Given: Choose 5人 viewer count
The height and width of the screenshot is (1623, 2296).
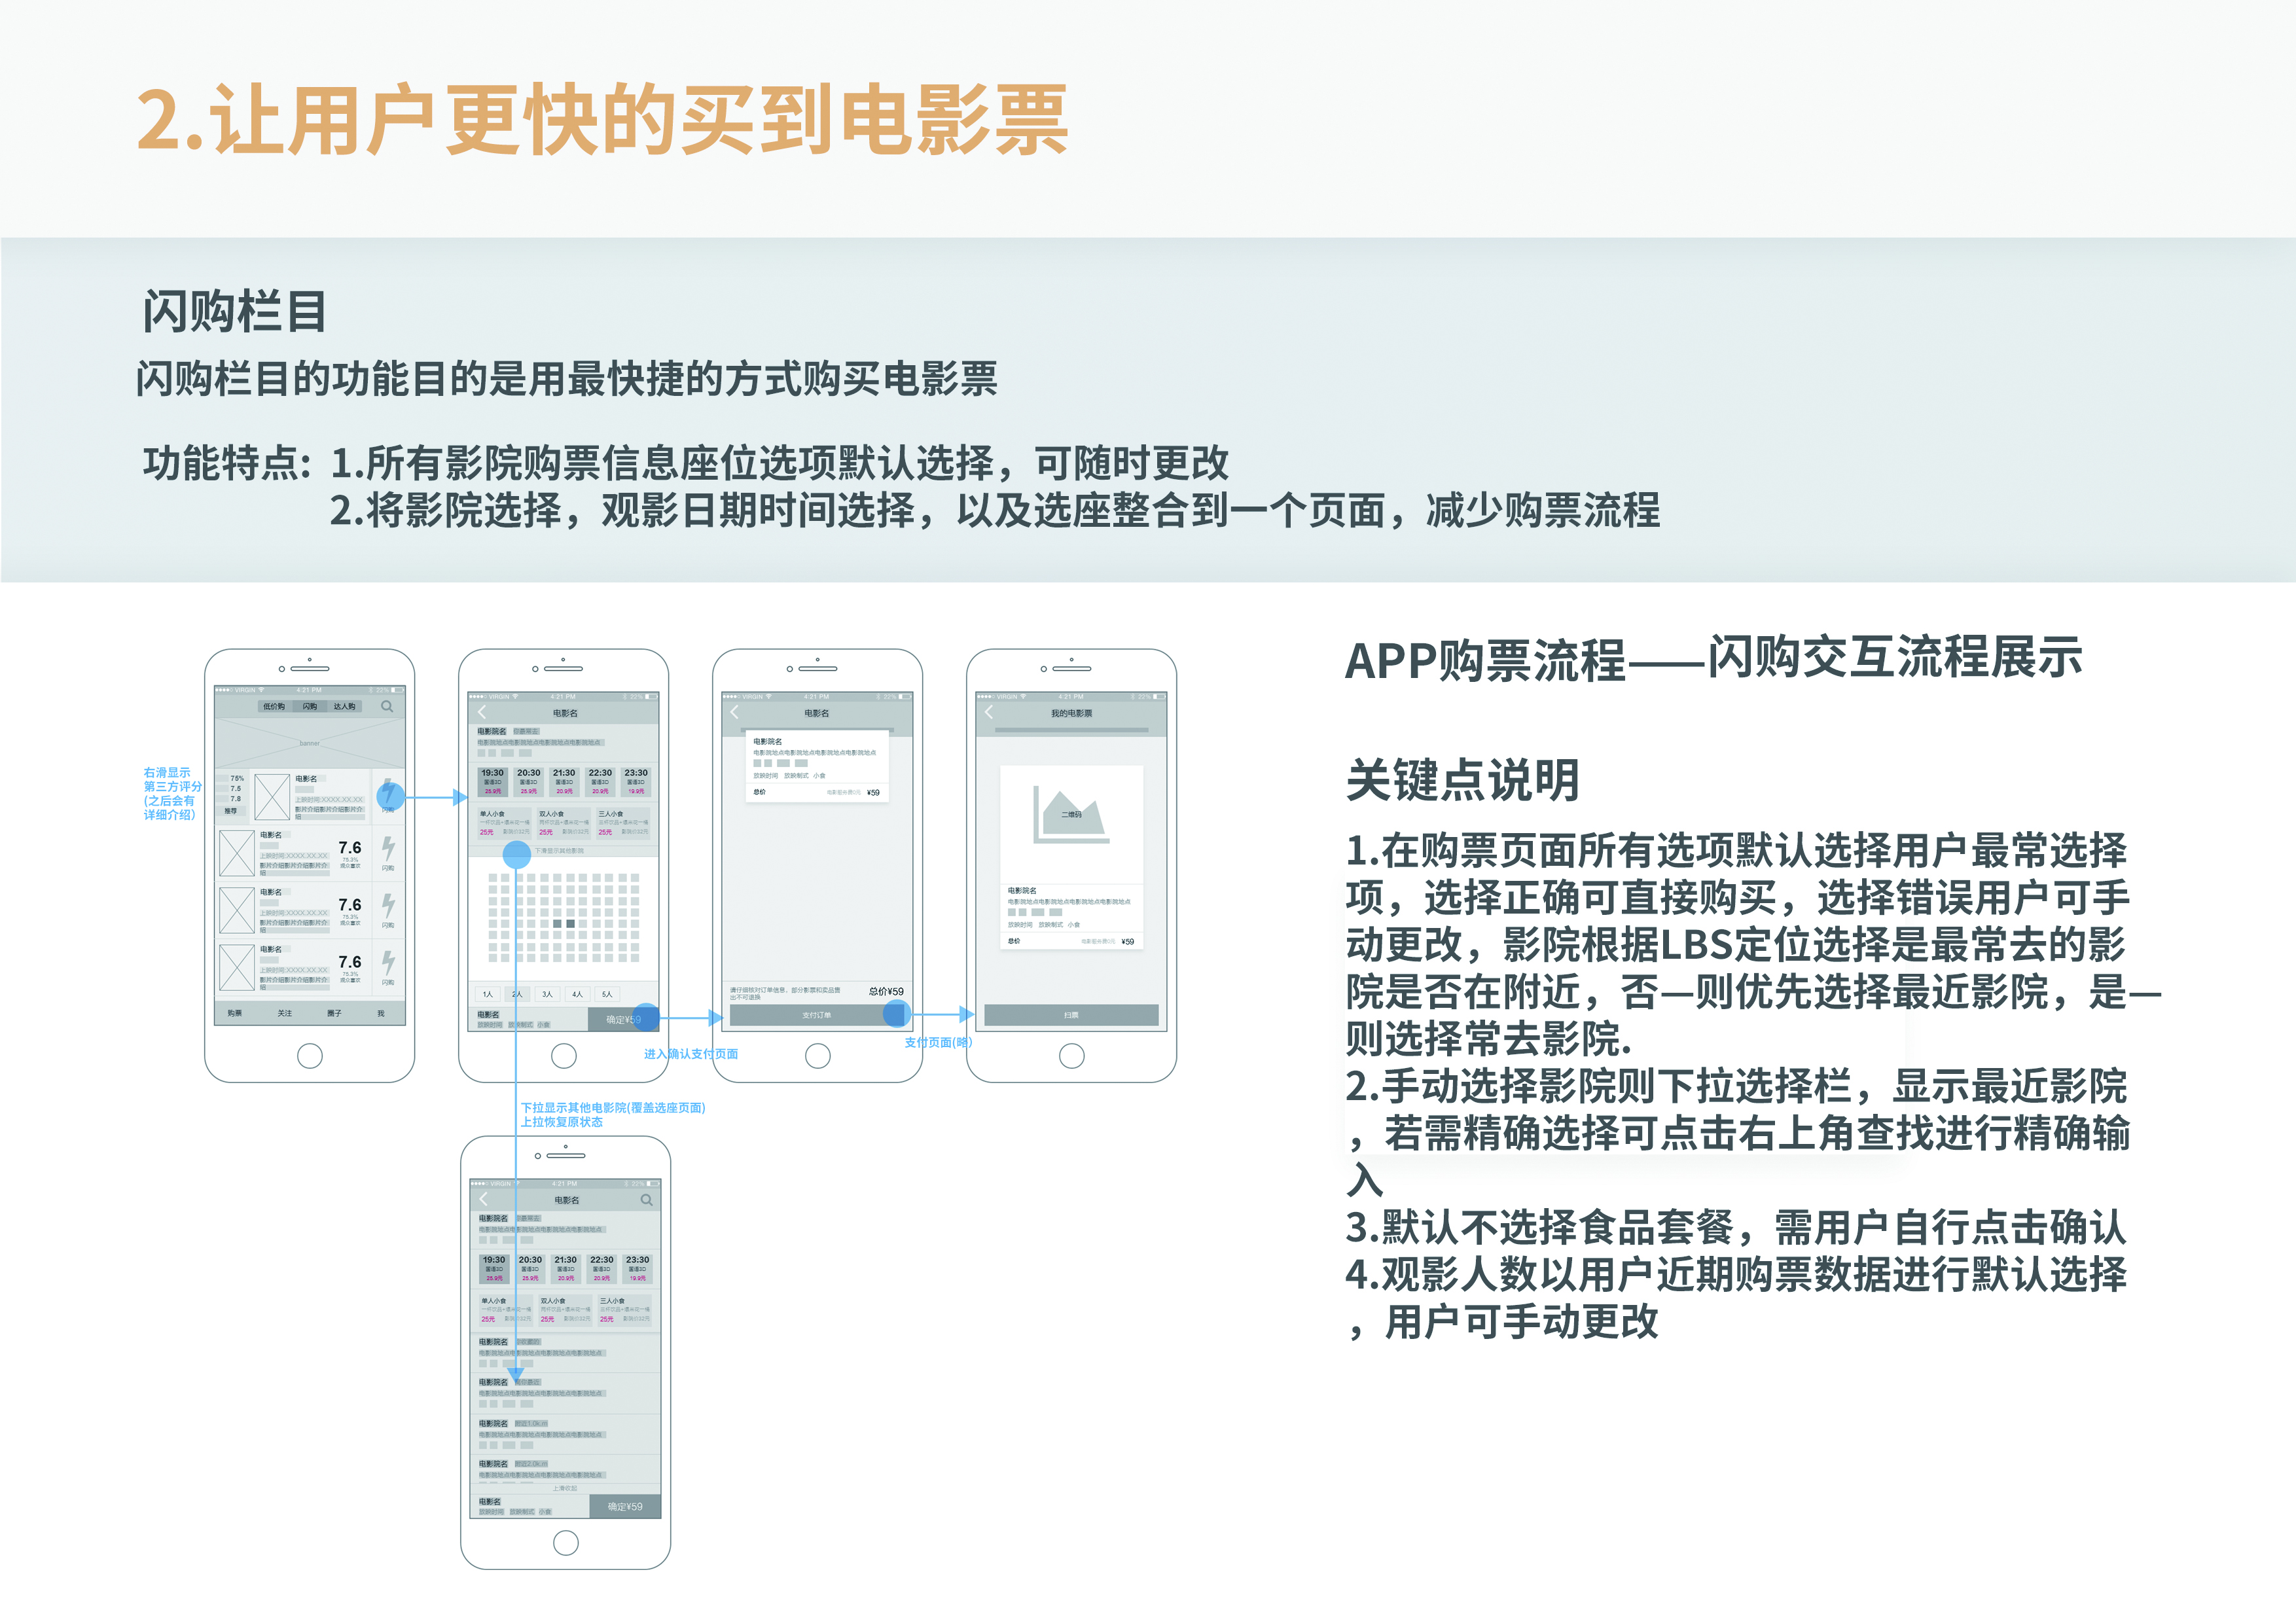Looking at the screenshot, I should (x=607, y=994).
